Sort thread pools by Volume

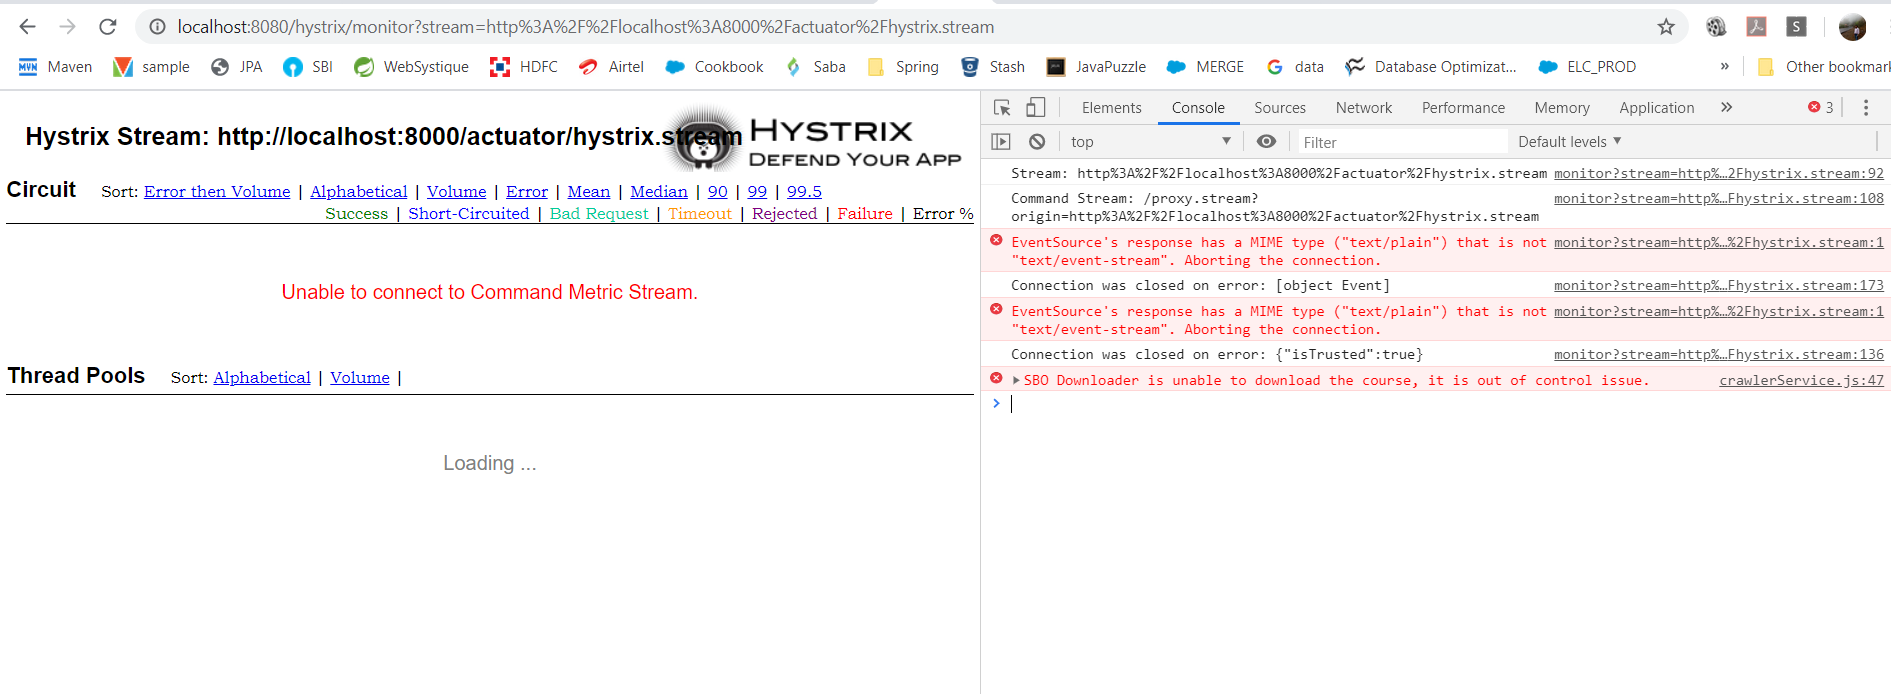pos(360,378)
